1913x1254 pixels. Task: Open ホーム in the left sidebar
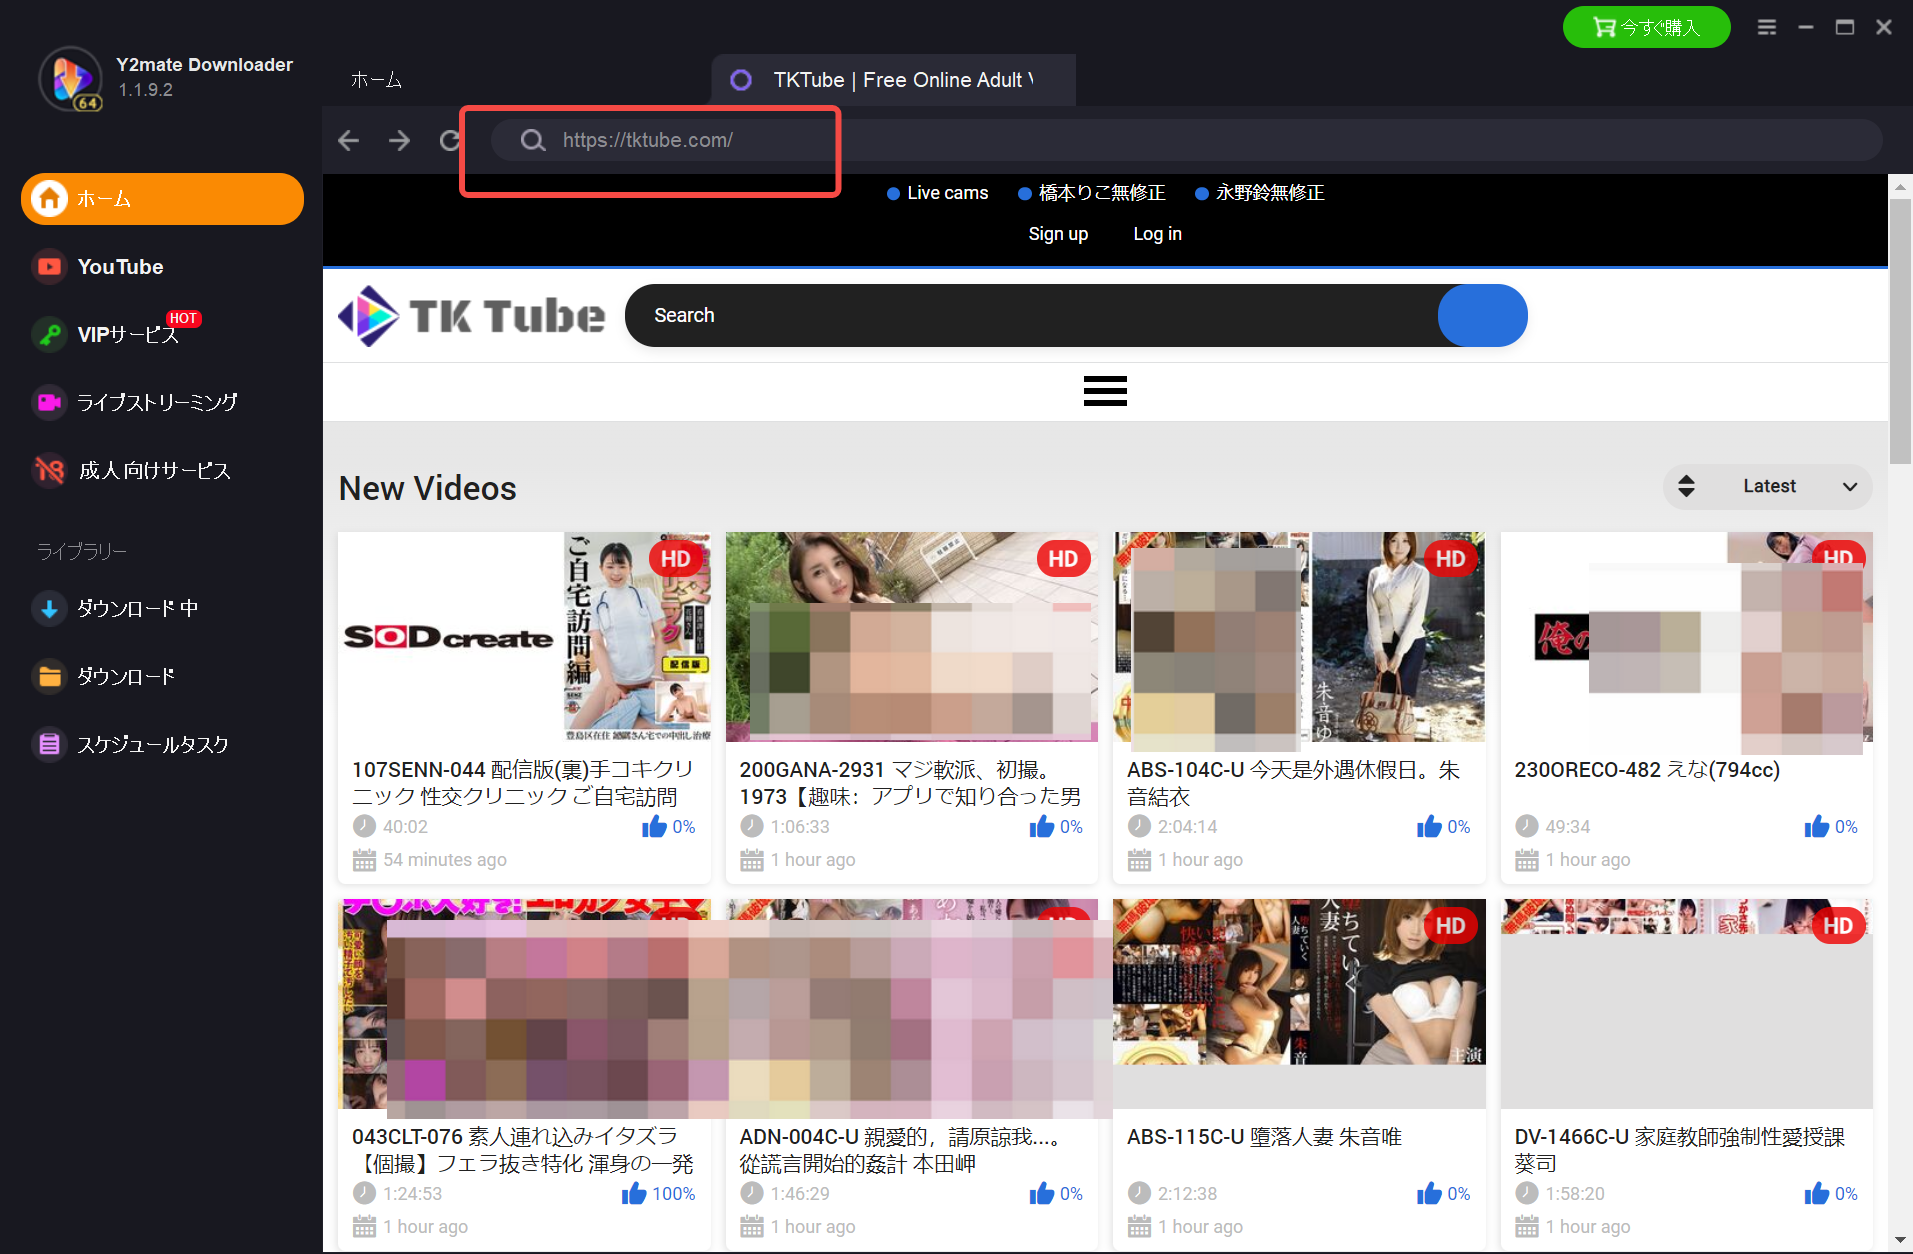click(162, 199)
